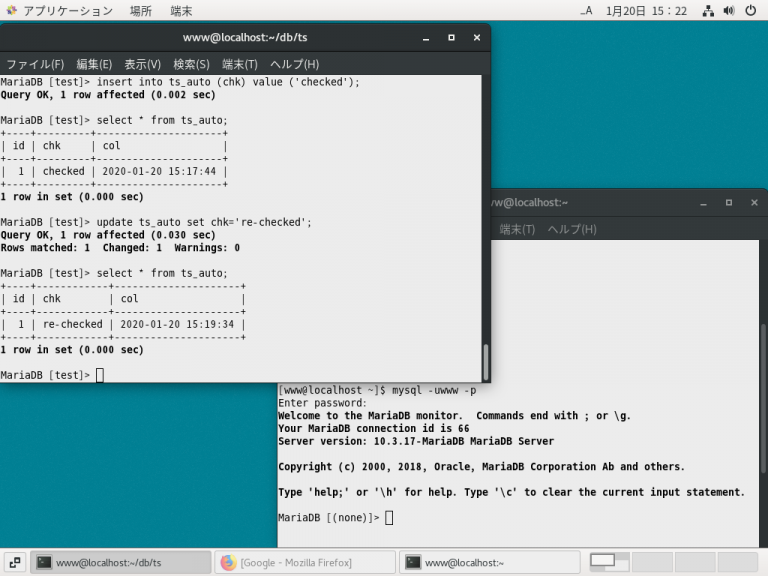Minimize the www@localhost:~/db/ts terminal window
The height and width of the screenshot is (576, 768).
tap(426, 38)
